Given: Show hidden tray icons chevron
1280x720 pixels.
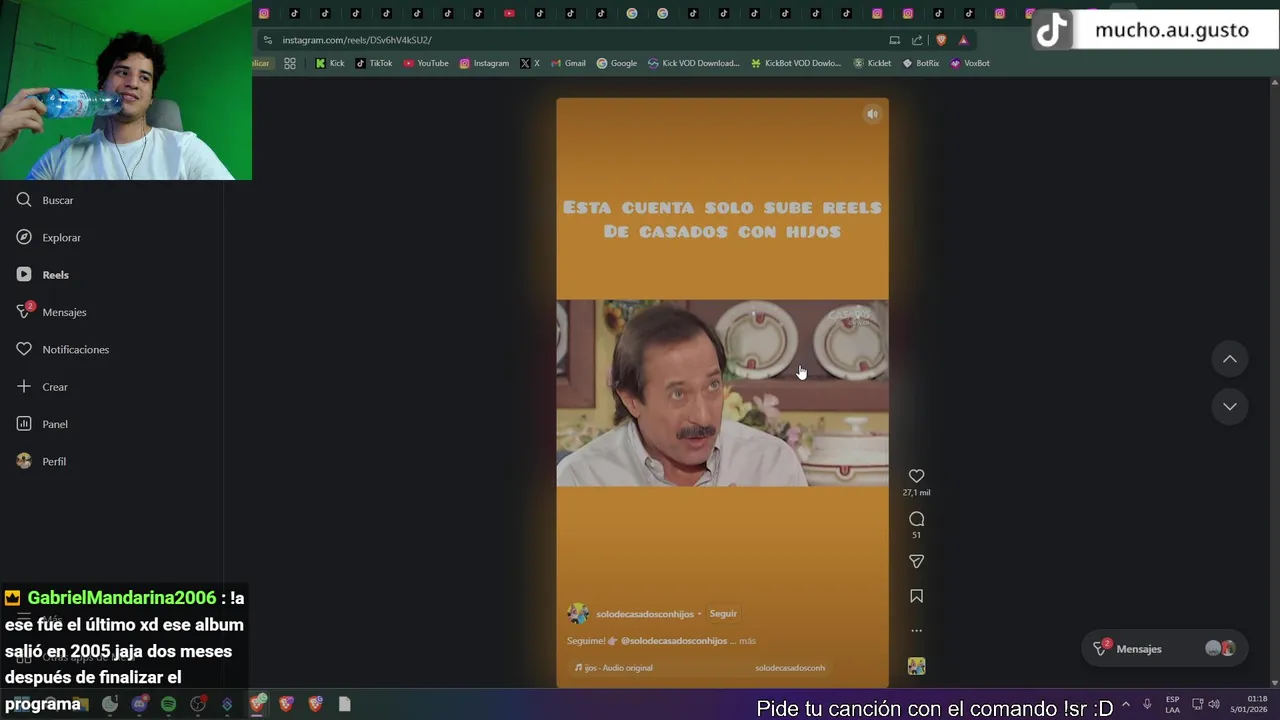Looking at the screenshot, I should 1126,704.
